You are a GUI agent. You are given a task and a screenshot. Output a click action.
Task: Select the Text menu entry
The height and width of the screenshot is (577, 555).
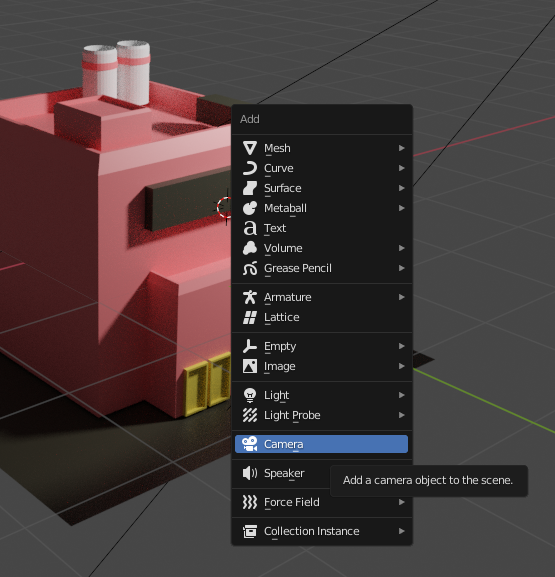pyautogui.click(x=321, y=228)
